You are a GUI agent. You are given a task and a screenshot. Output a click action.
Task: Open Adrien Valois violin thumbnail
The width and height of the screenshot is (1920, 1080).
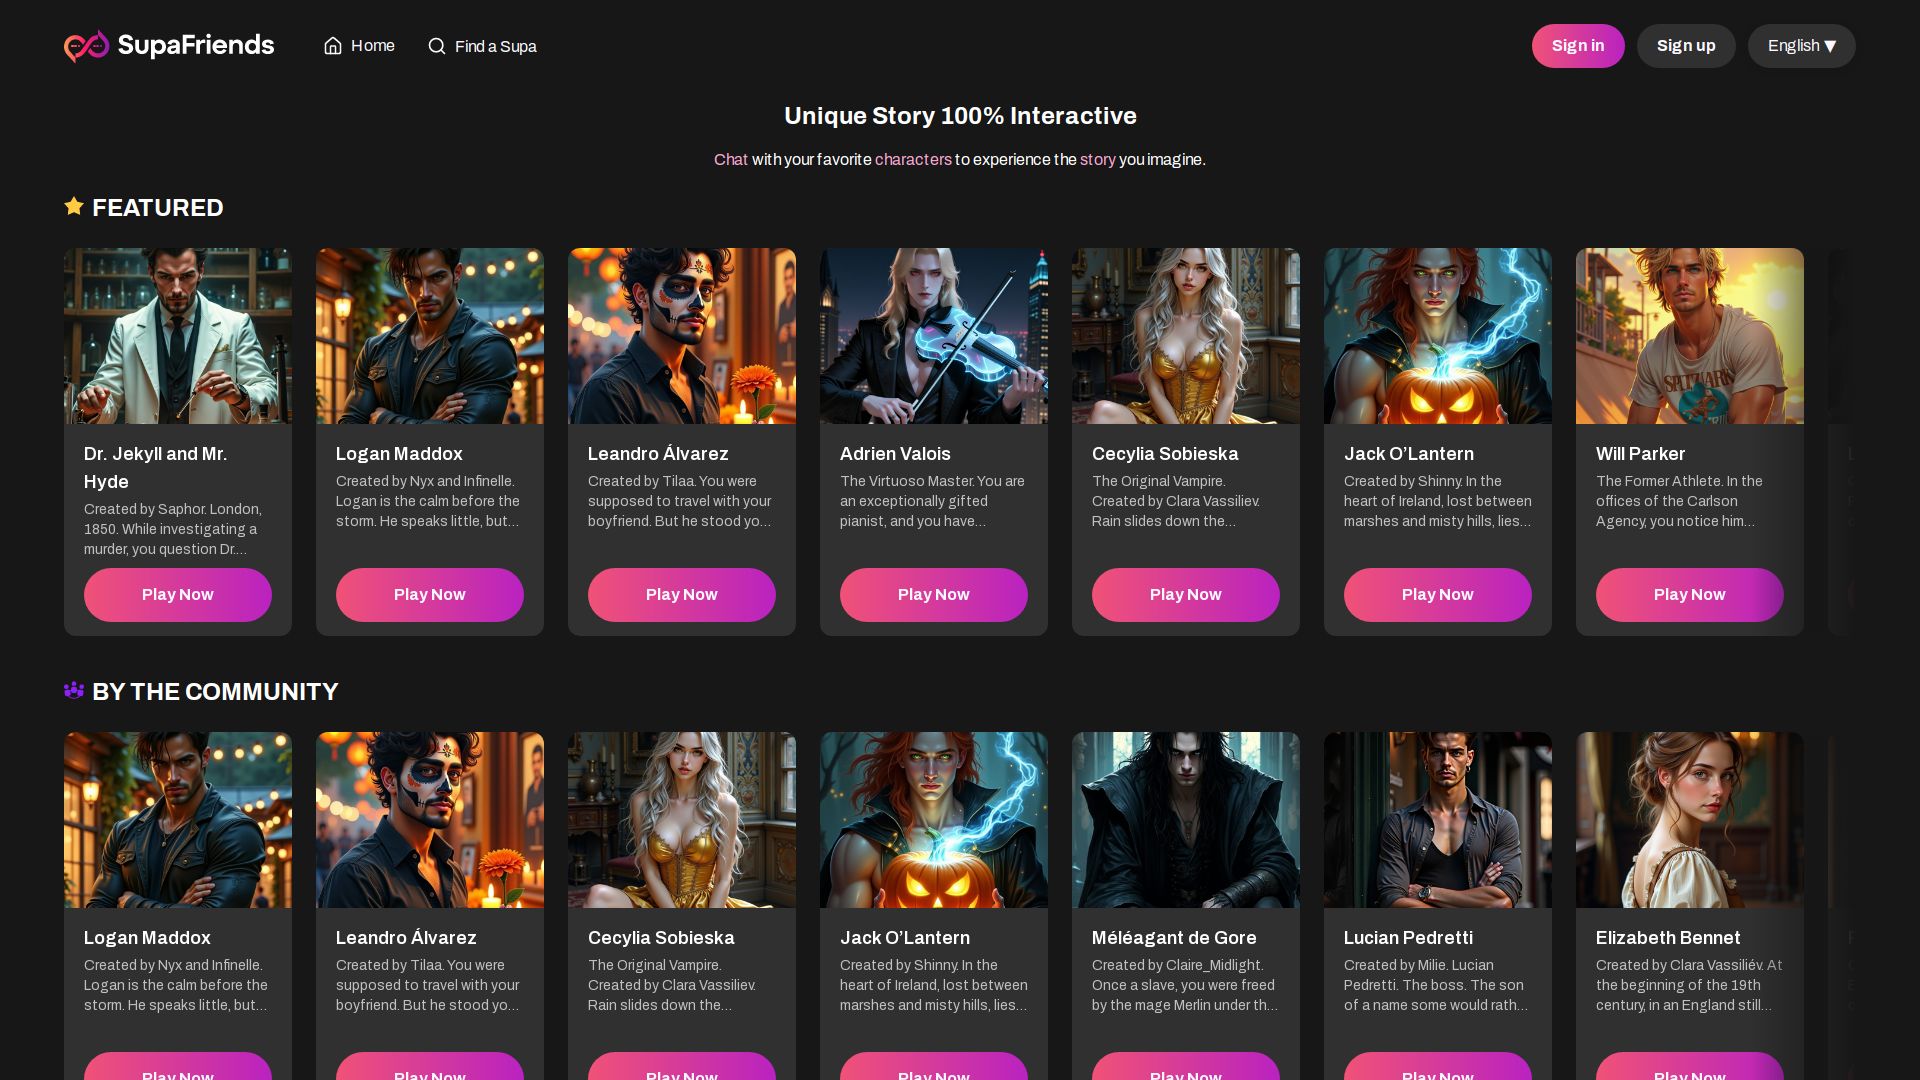tap(934, 336)
